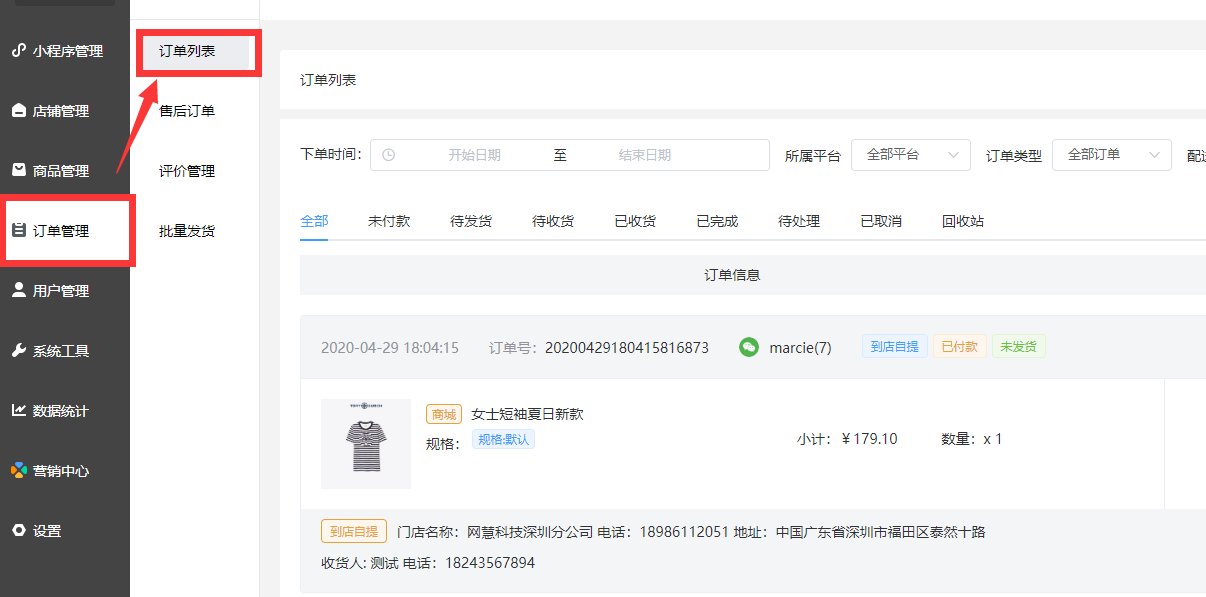
Task: Open 评价管理 submenu item
Action: (187, 171)
